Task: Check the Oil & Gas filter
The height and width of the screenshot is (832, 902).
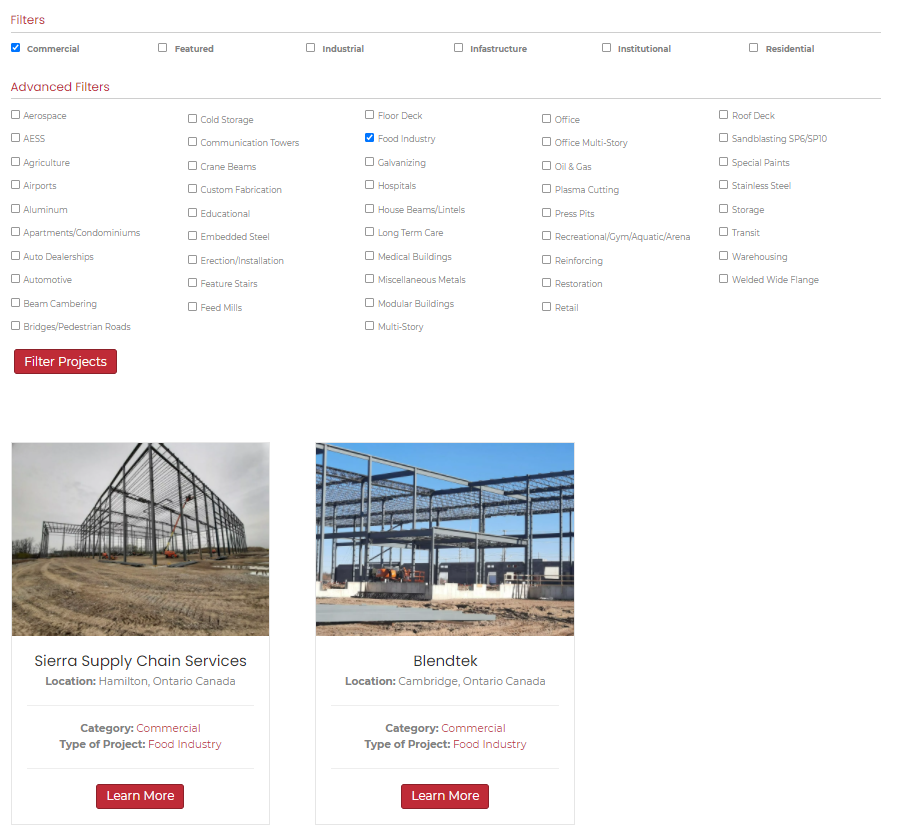Action: pyautogui.click(x=546, y=166)
